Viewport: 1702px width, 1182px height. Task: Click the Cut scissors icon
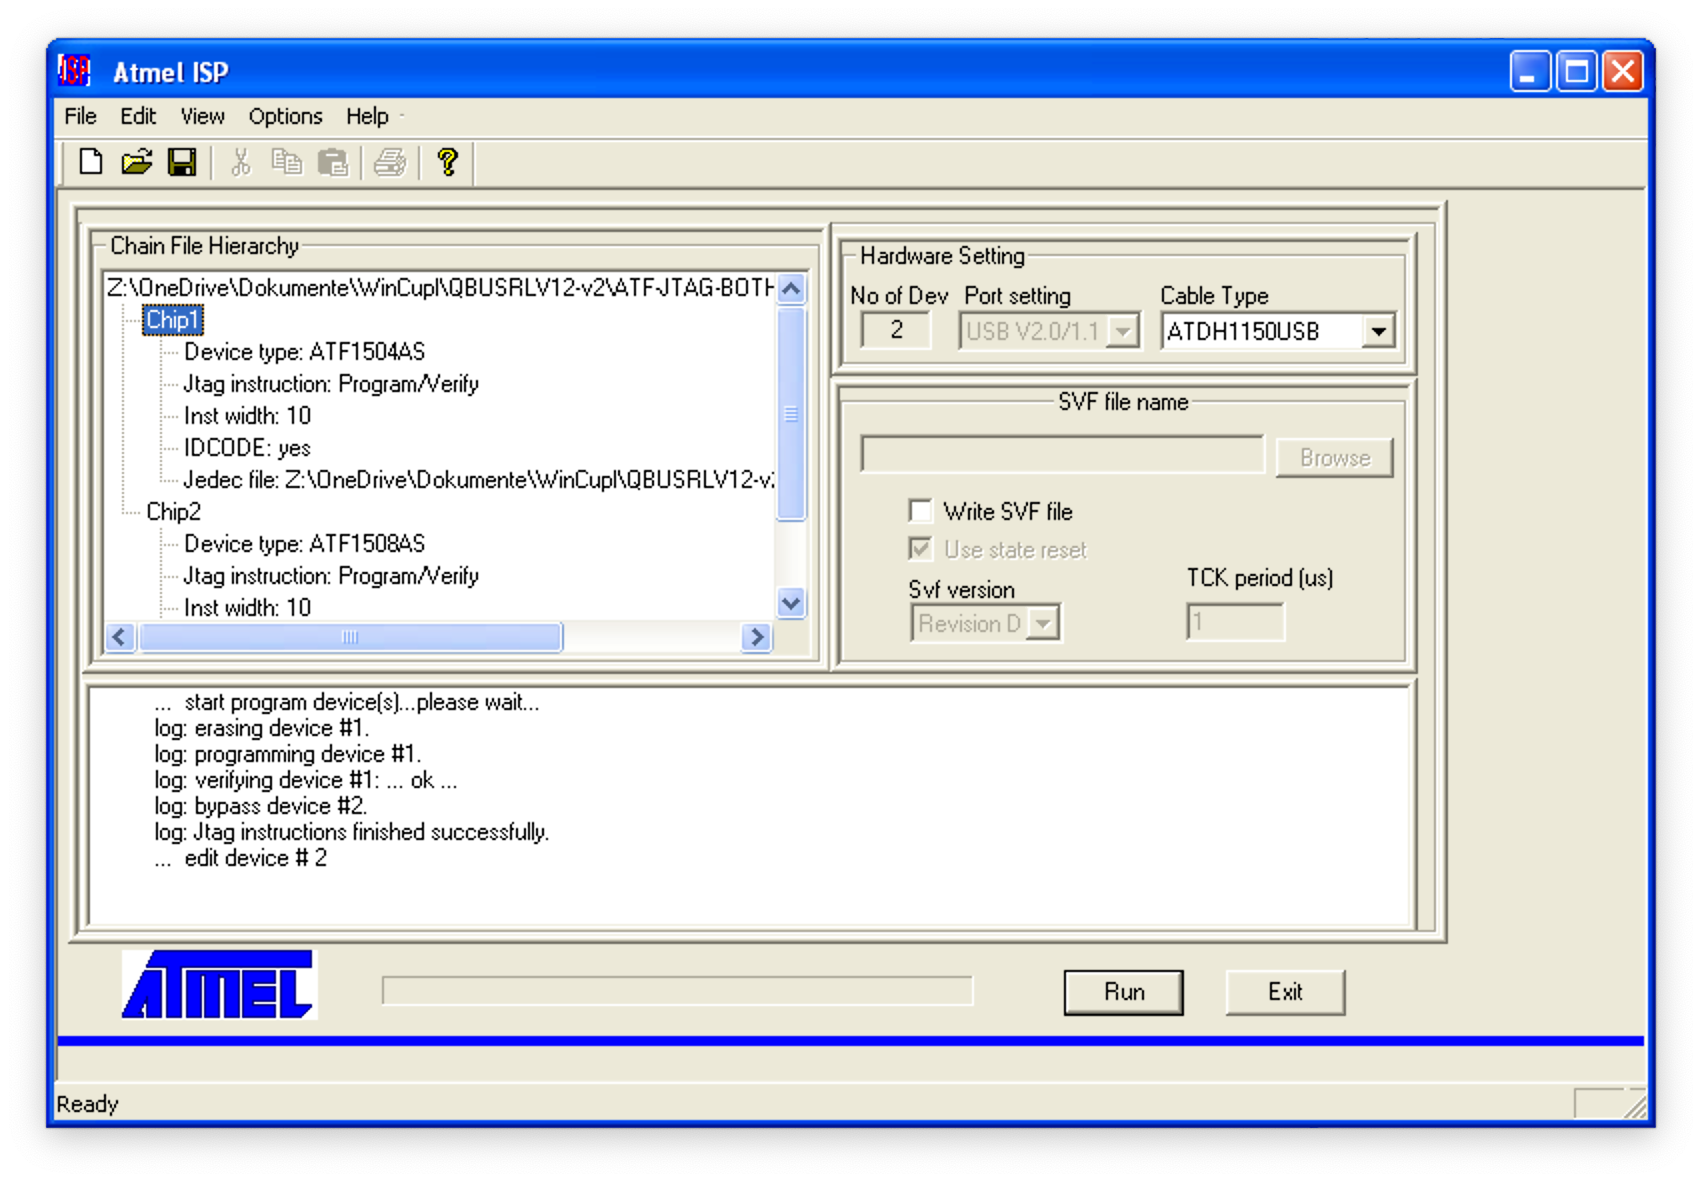pos(240,162)
